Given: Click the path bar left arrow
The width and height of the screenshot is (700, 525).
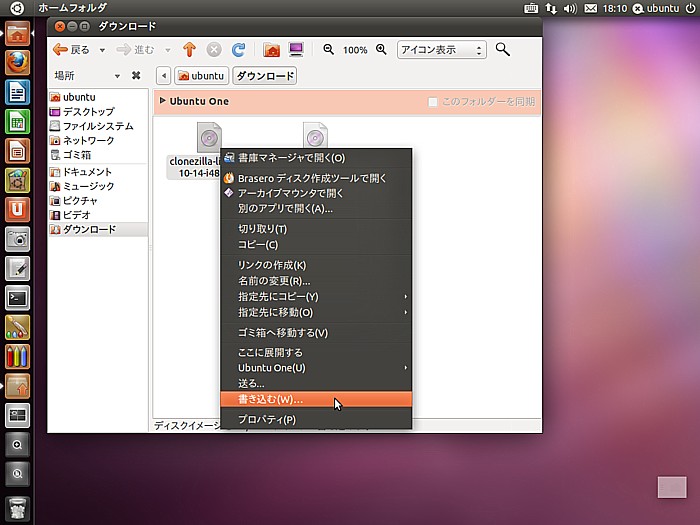Looking at the screenshot, I should pos(164,76).
